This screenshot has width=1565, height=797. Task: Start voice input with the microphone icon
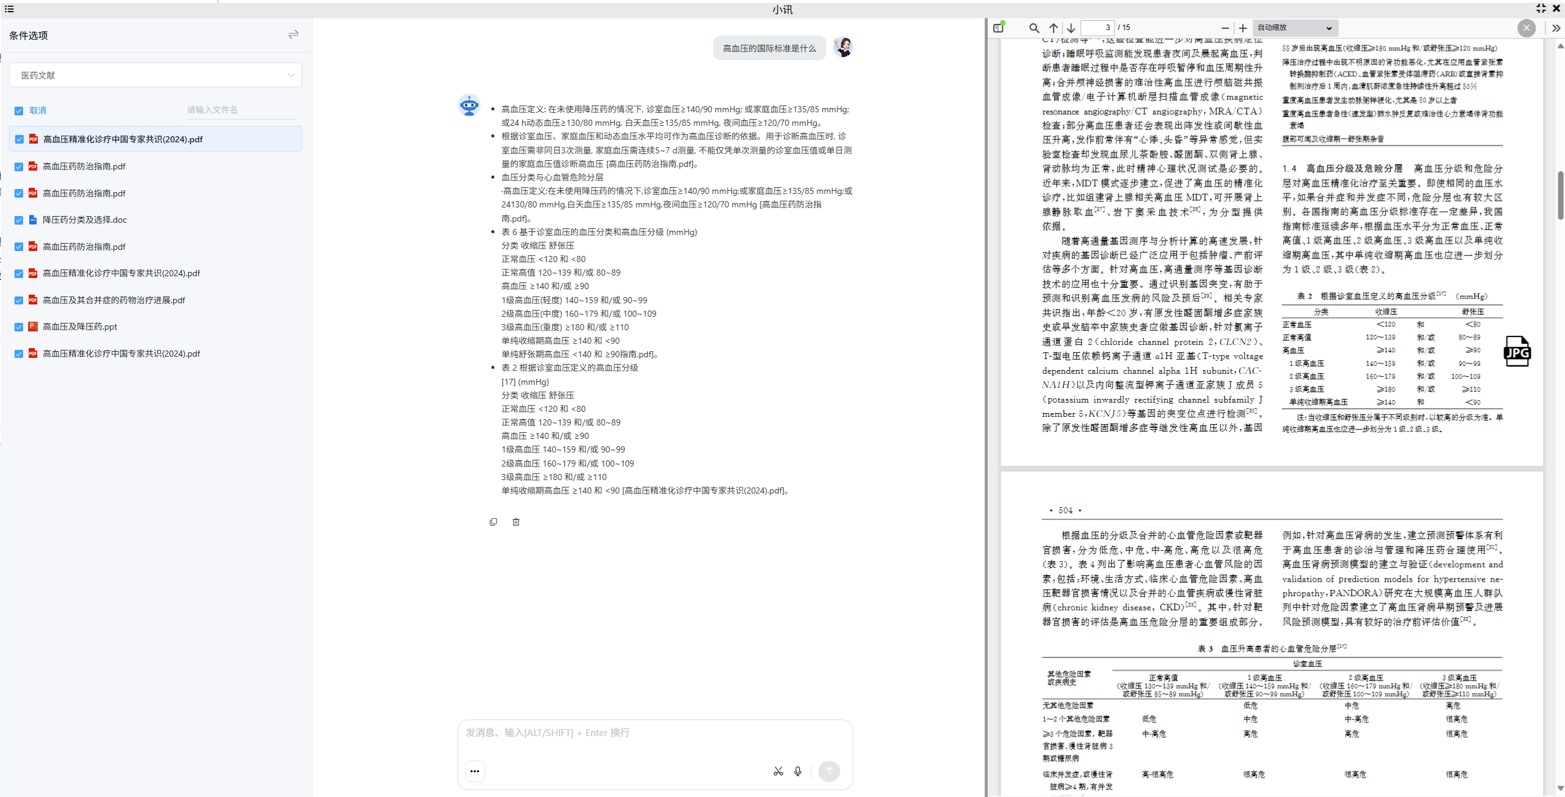pos(797,771)
